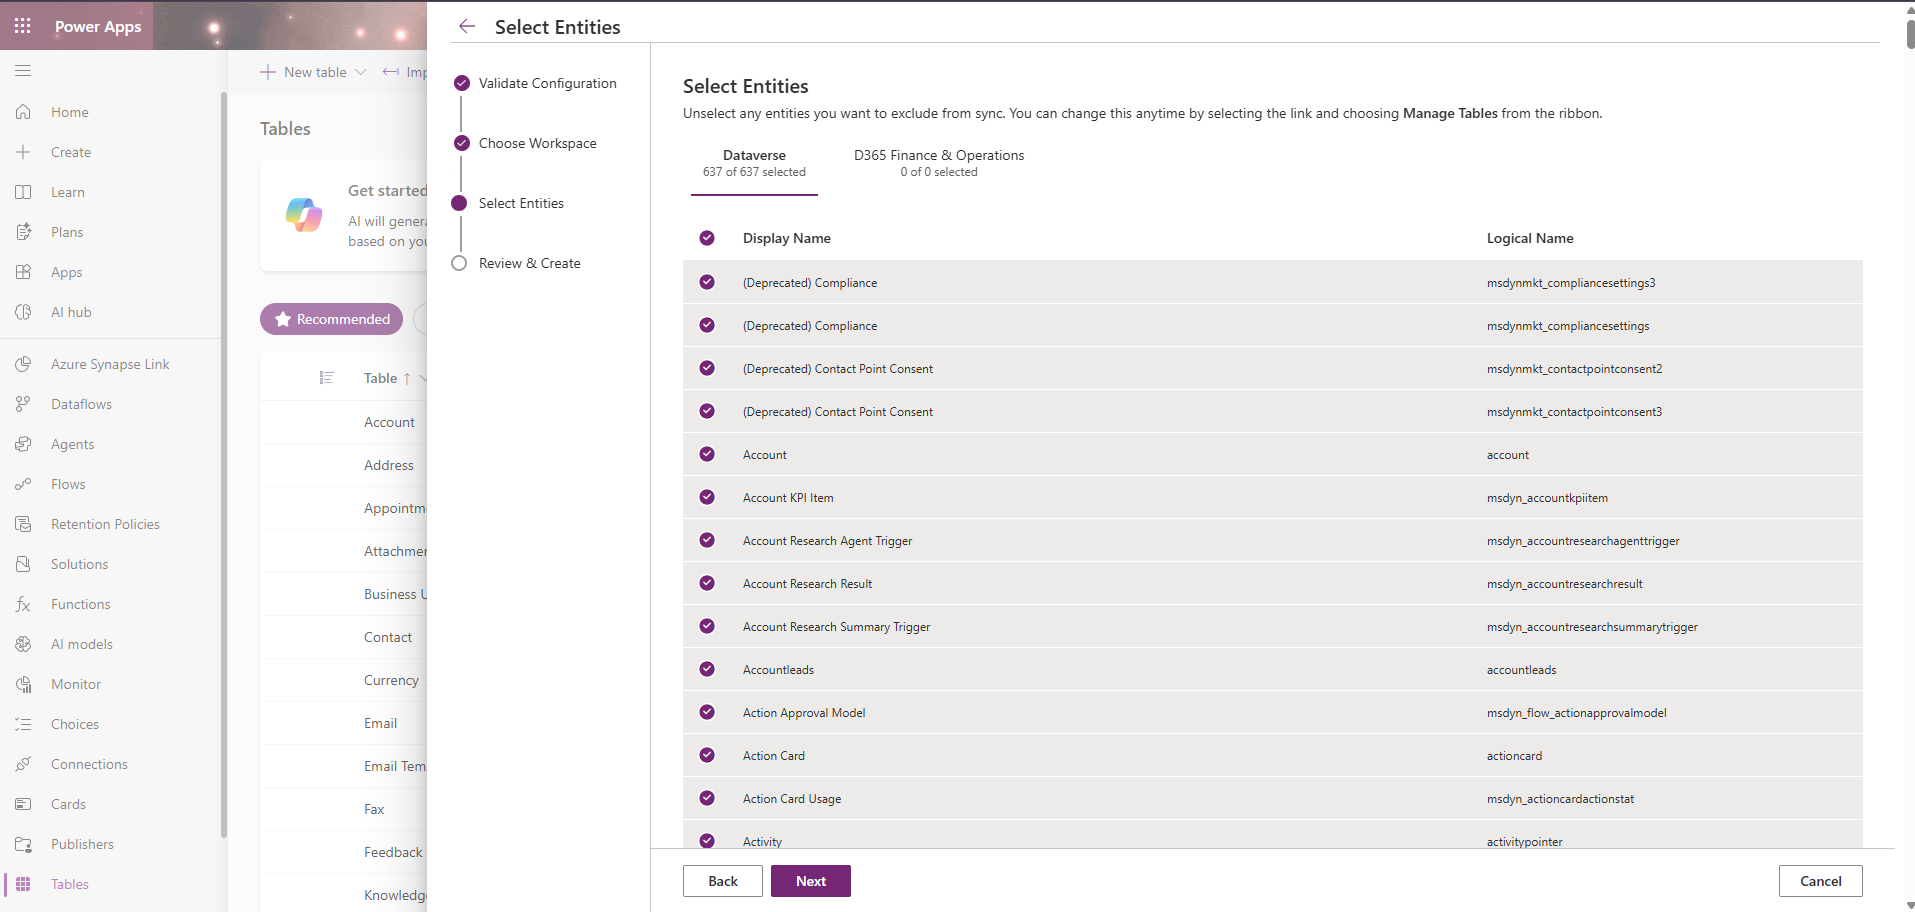Screen dimensions: 1915x912
Task: Open Retention Policies from the sidebar
Action: pos(105,524)
